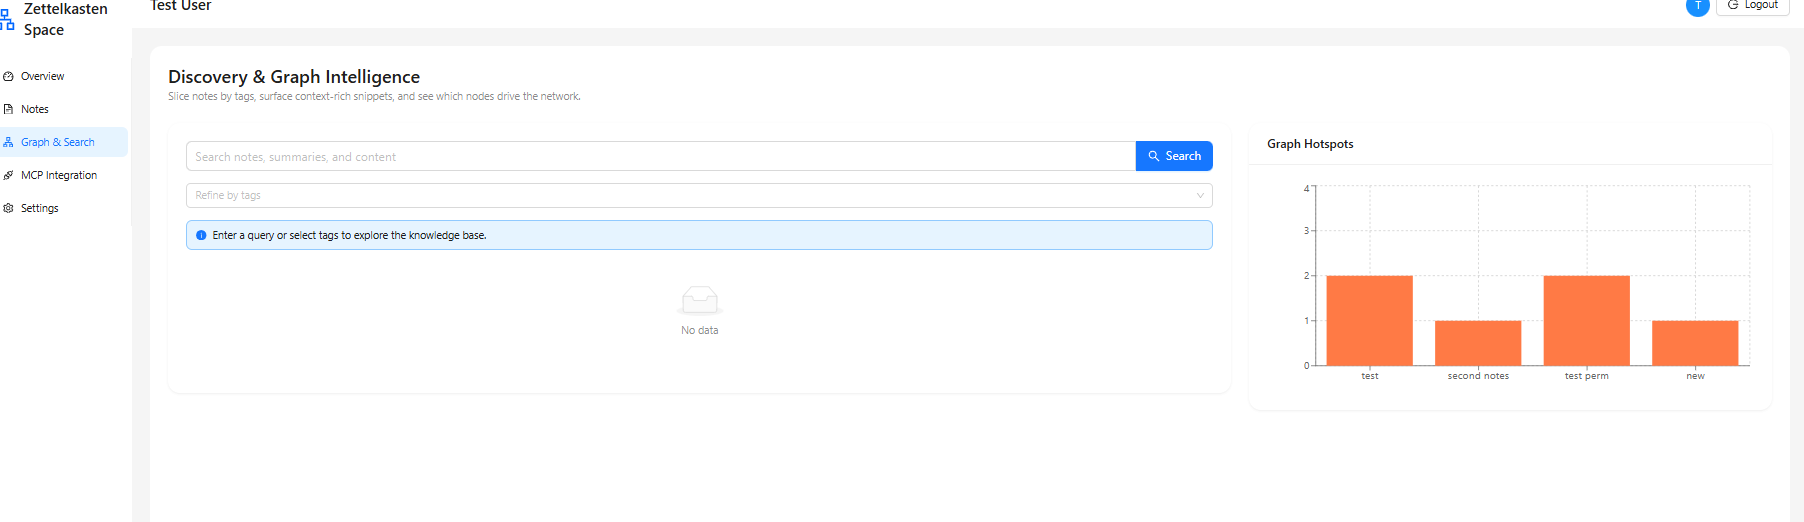1804x522 pixels.
Task: Click the info icon in the alert banner
Action: 201,236
